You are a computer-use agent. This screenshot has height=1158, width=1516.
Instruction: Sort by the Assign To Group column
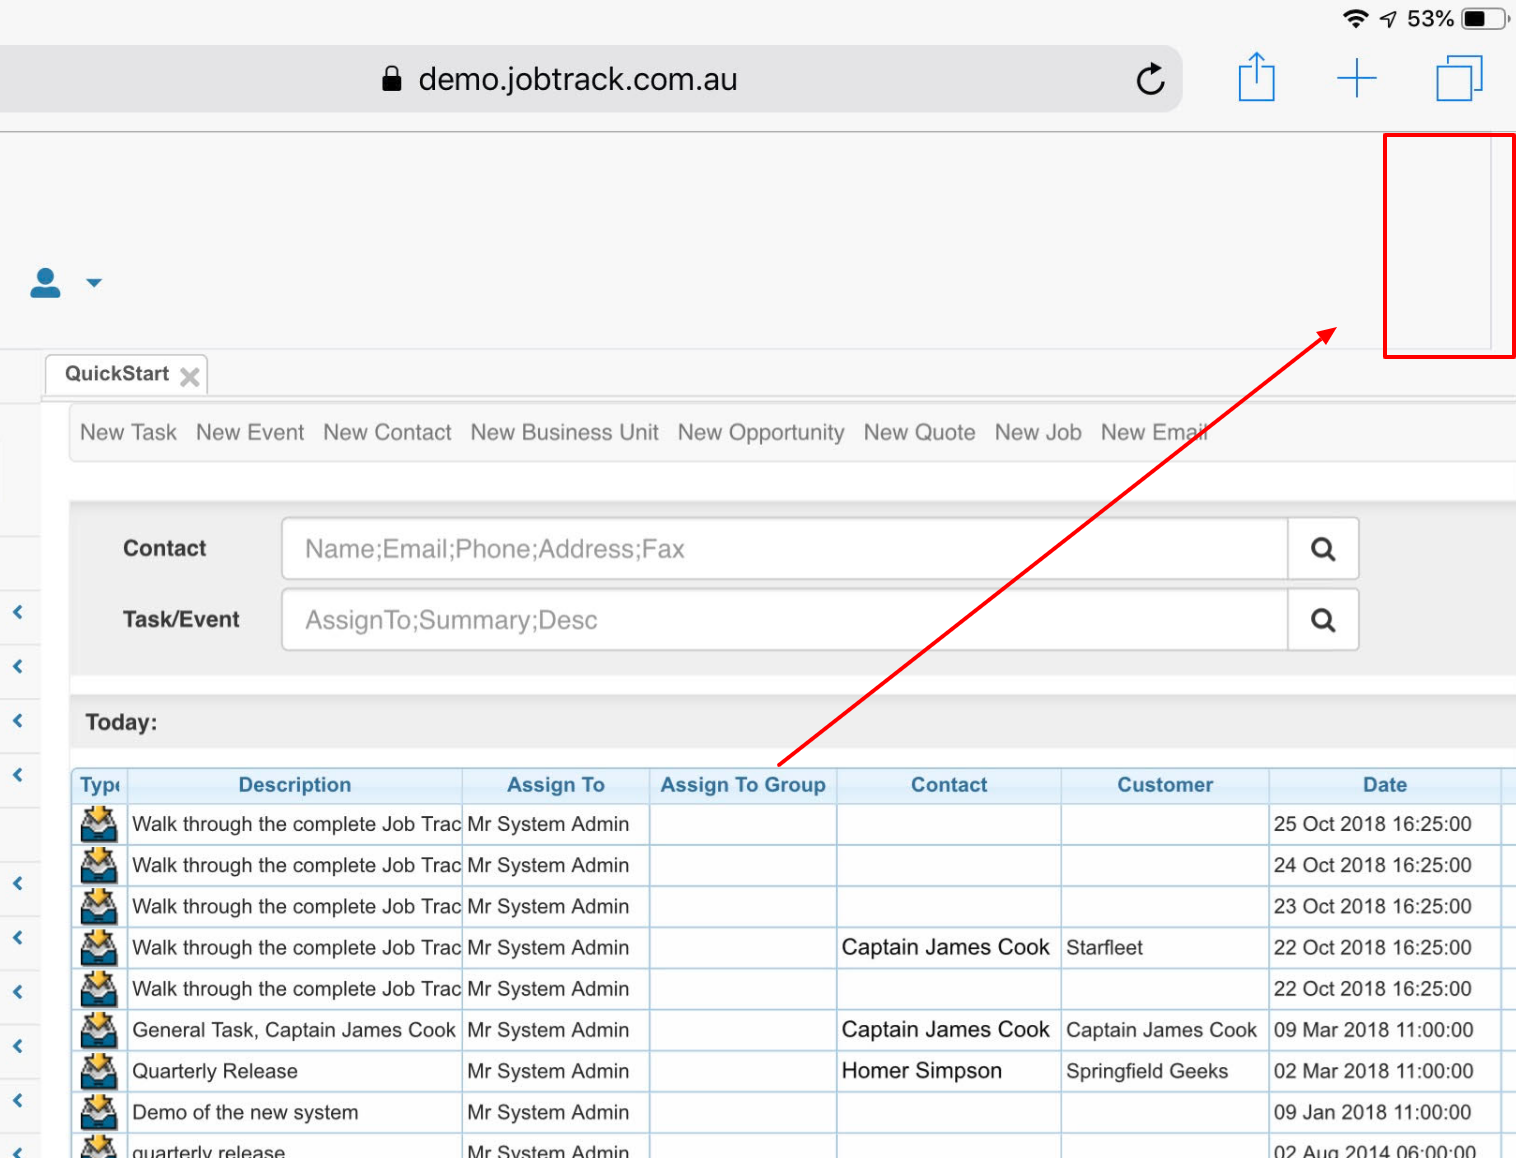pos(743,786)
